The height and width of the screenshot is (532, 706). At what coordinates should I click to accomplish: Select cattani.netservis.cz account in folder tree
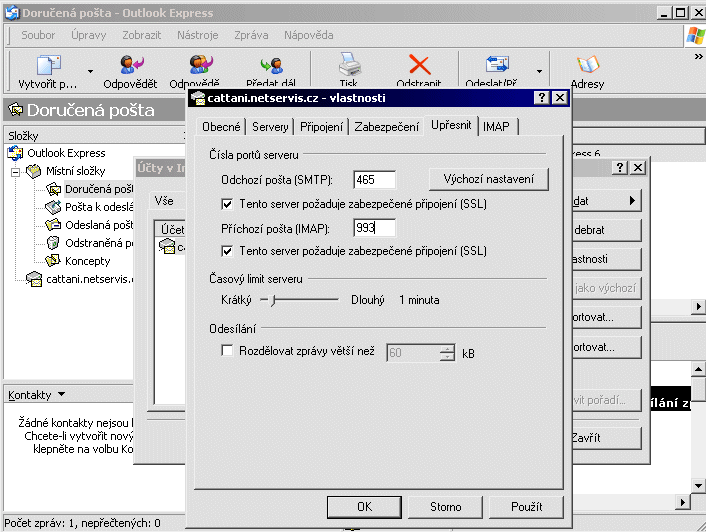click(x=90, y=279)
